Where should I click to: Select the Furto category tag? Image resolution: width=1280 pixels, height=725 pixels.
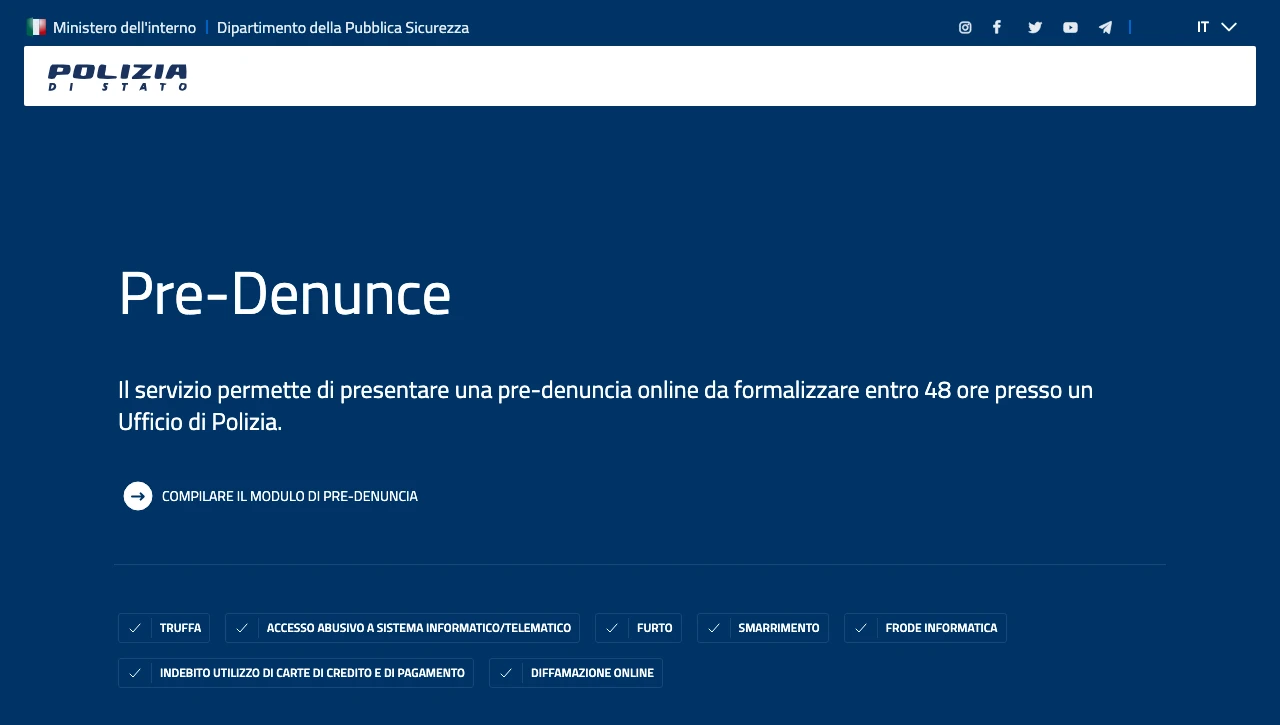[638, 628]
